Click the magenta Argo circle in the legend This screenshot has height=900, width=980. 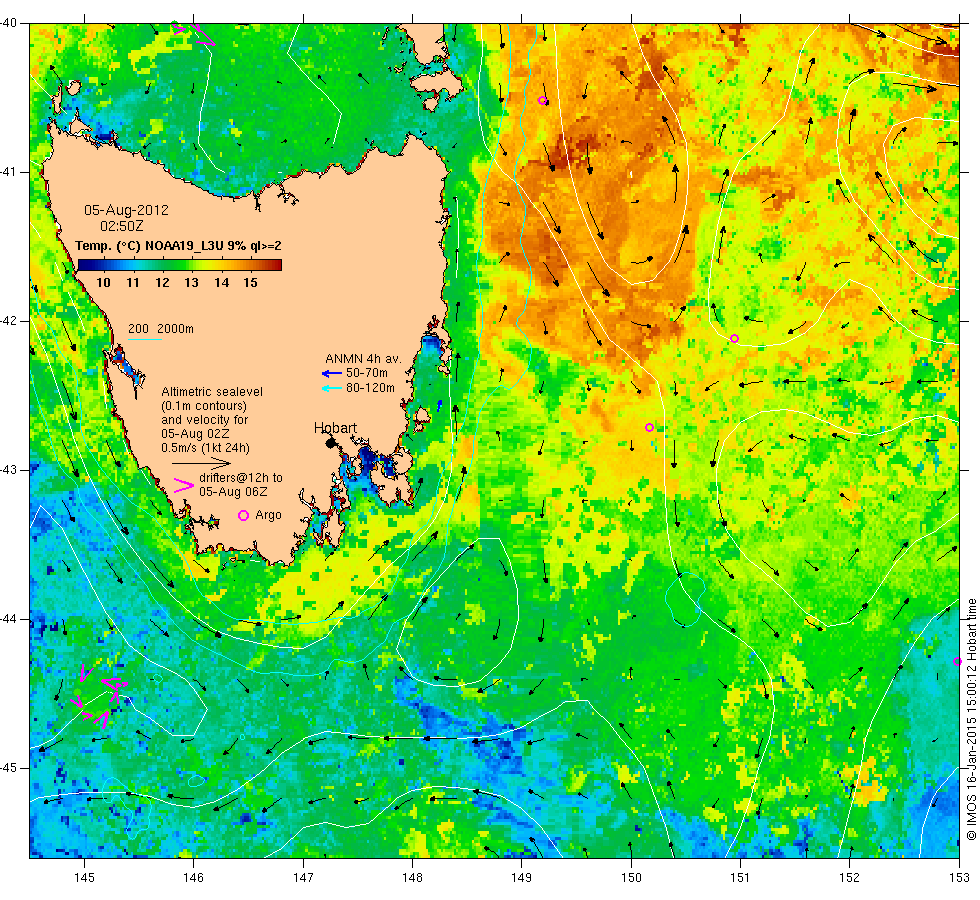[244, 515]
